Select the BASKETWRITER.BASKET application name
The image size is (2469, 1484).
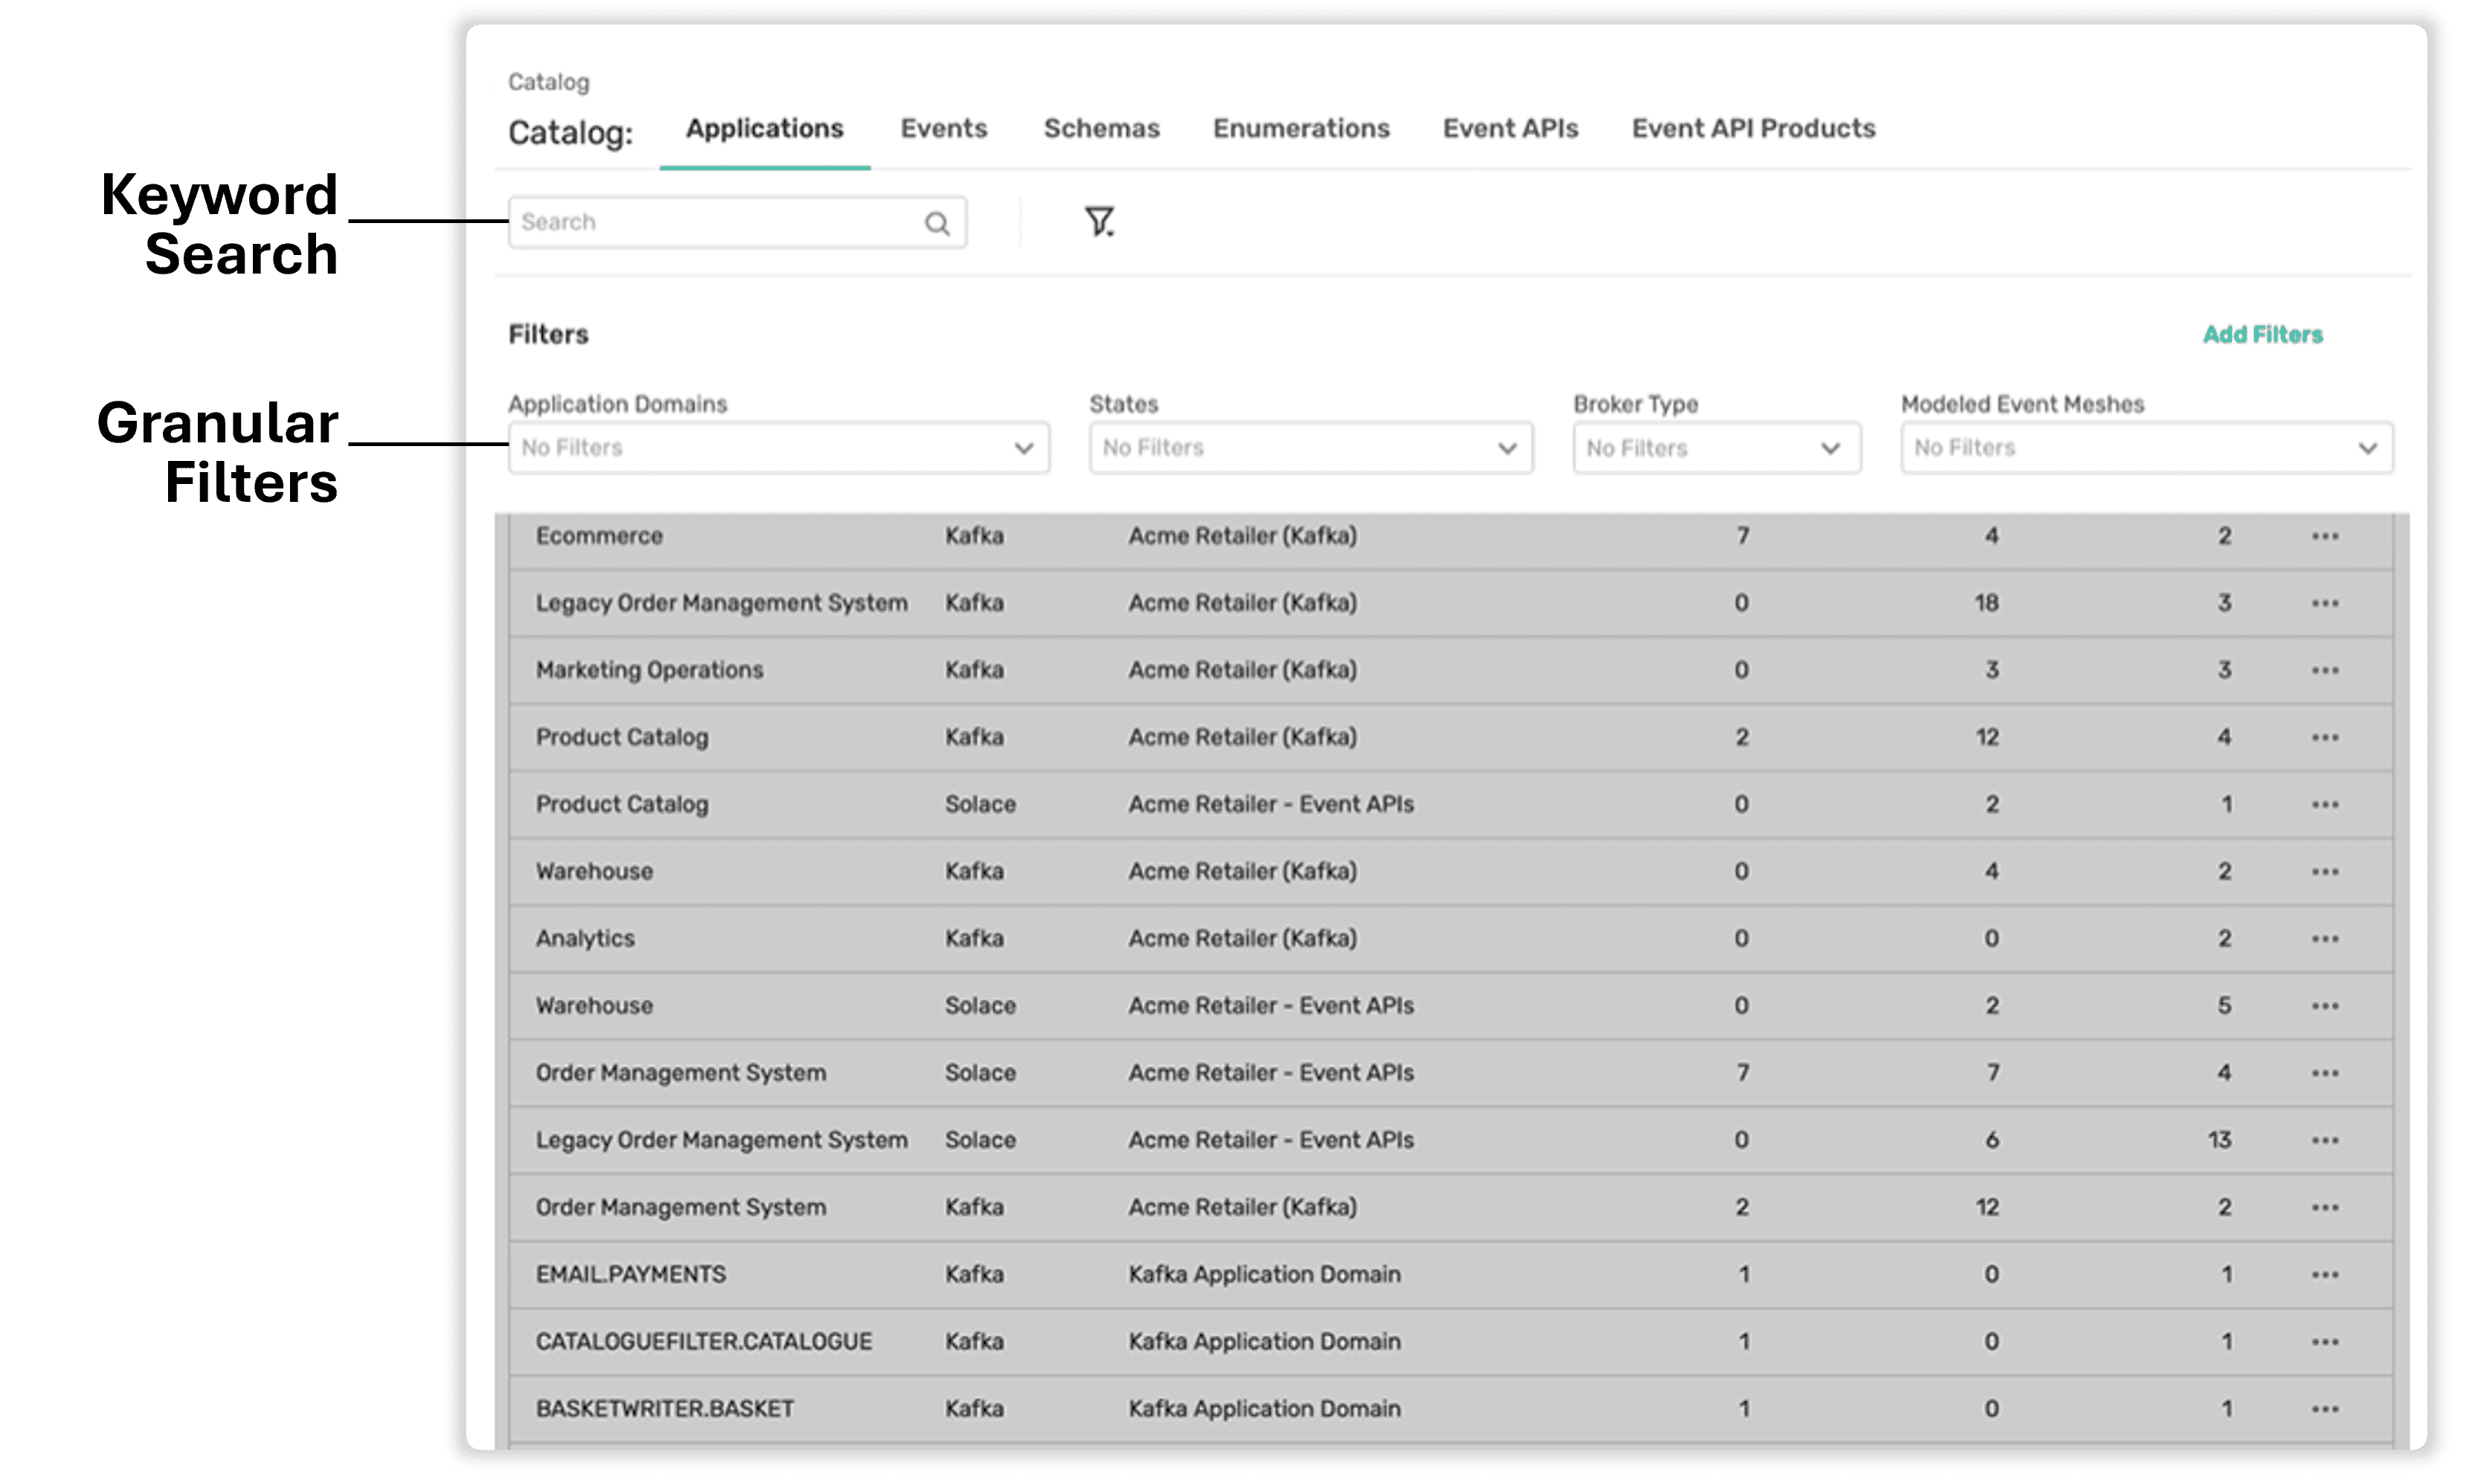pos(664,1408)
